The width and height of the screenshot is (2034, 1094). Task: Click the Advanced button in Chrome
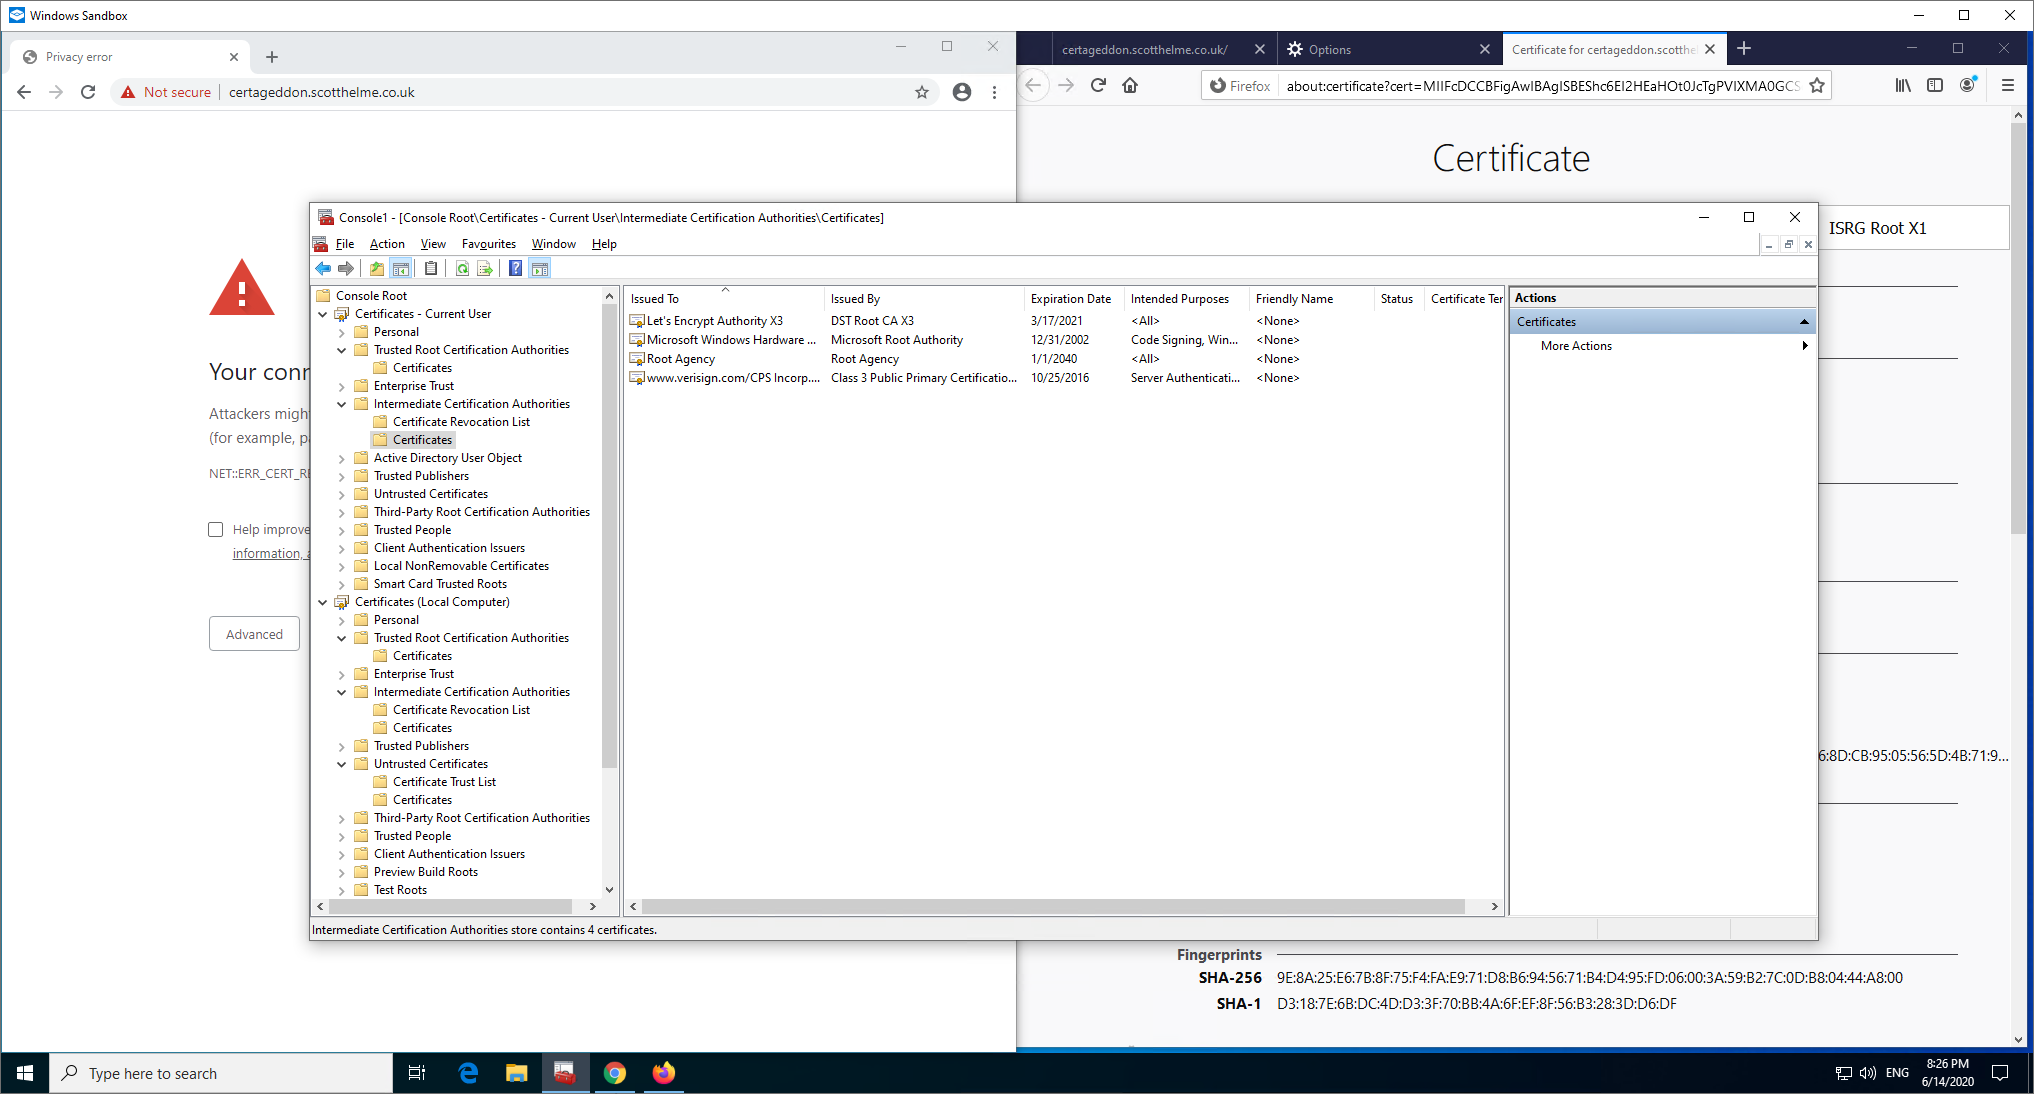click(x=254, y=634)
